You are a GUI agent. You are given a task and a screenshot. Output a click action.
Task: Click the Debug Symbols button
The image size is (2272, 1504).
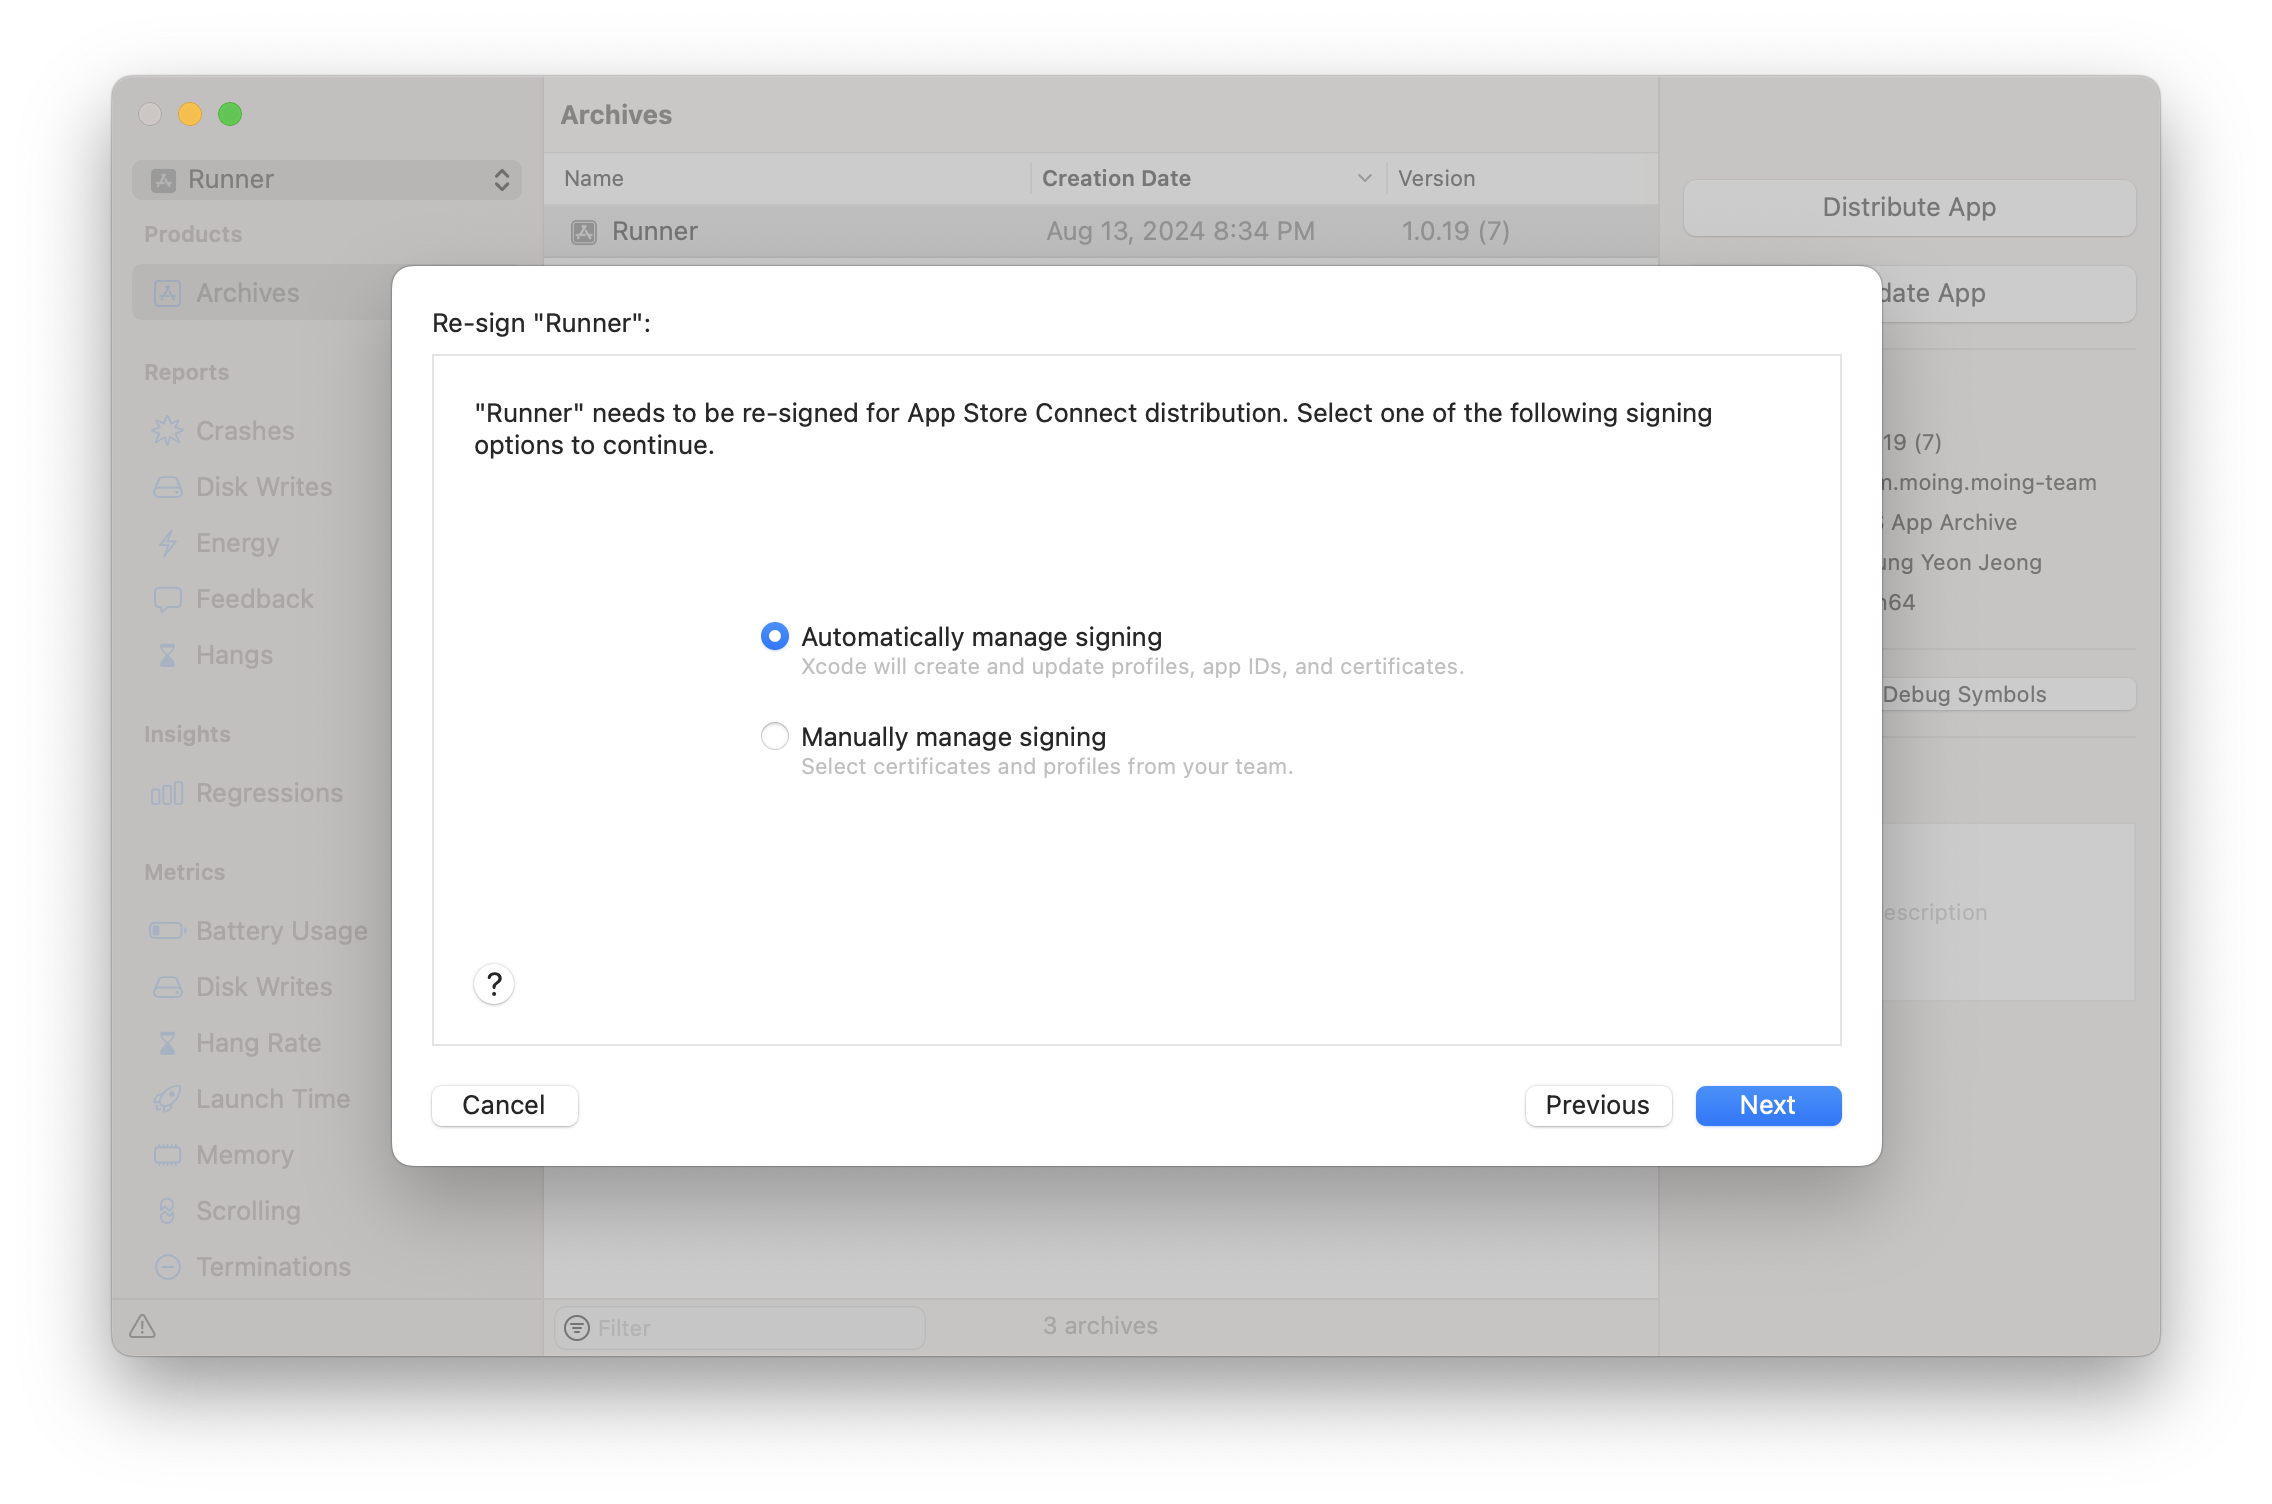(x=2008, y=694)
